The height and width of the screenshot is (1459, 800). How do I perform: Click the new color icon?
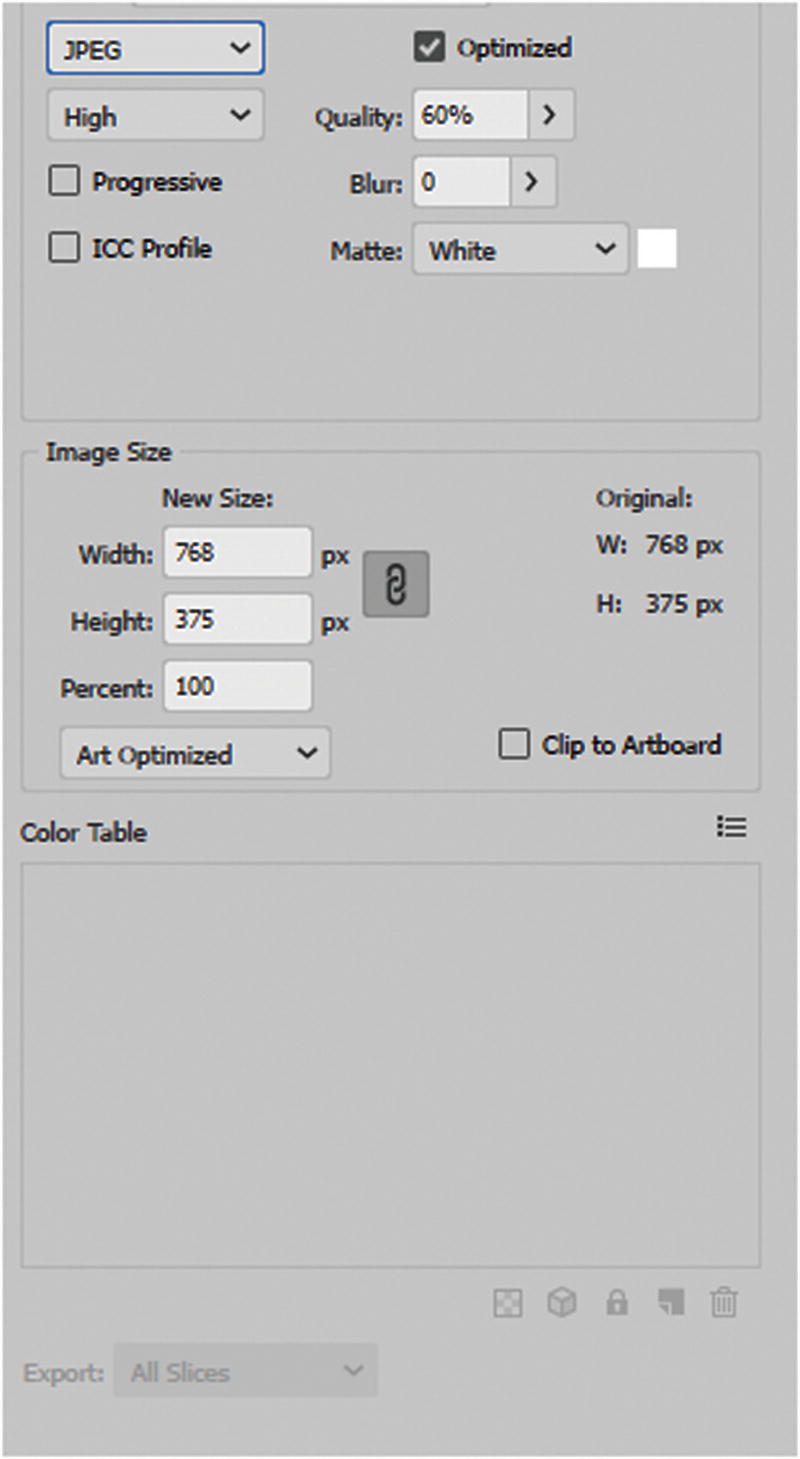(670, 1302)
